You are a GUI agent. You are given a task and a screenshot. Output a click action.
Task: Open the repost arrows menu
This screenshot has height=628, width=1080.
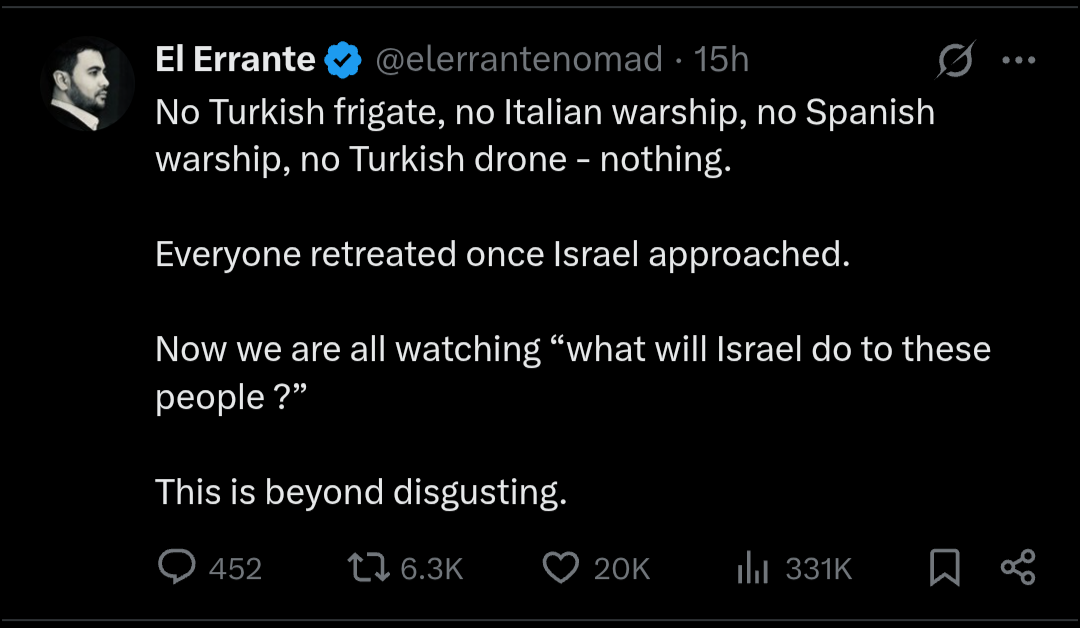click(367, 568)
